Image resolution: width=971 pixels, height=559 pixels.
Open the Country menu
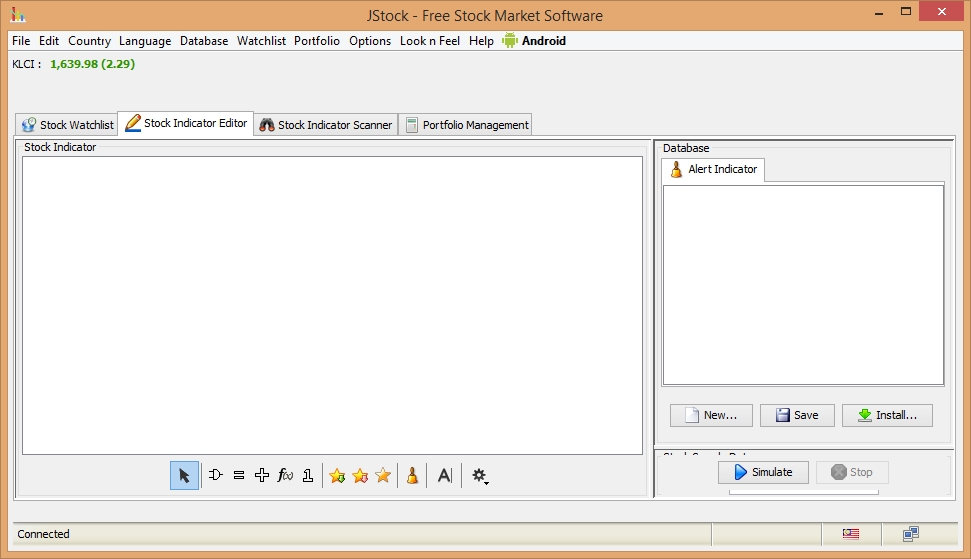pyautogui.click(x=89, y=41)
